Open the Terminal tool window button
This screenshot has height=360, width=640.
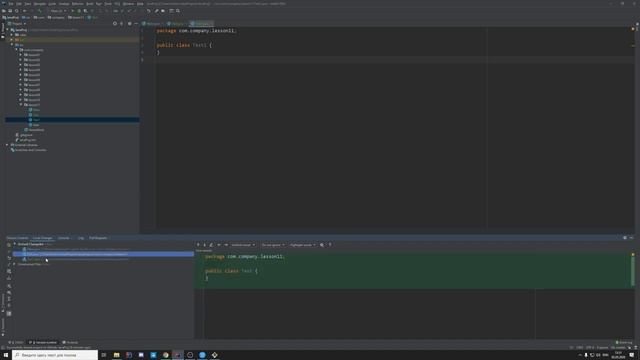pyautogui.click(x=70, y=342)
